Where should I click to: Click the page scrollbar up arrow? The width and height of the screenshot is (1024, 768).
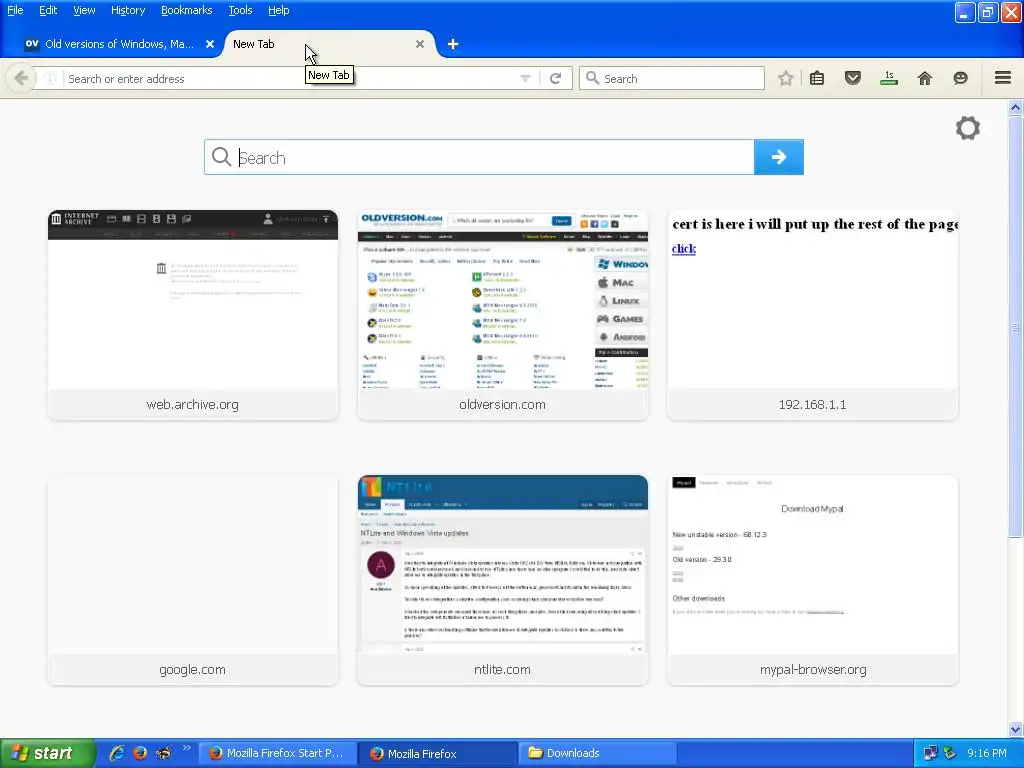coord(1015,107)
